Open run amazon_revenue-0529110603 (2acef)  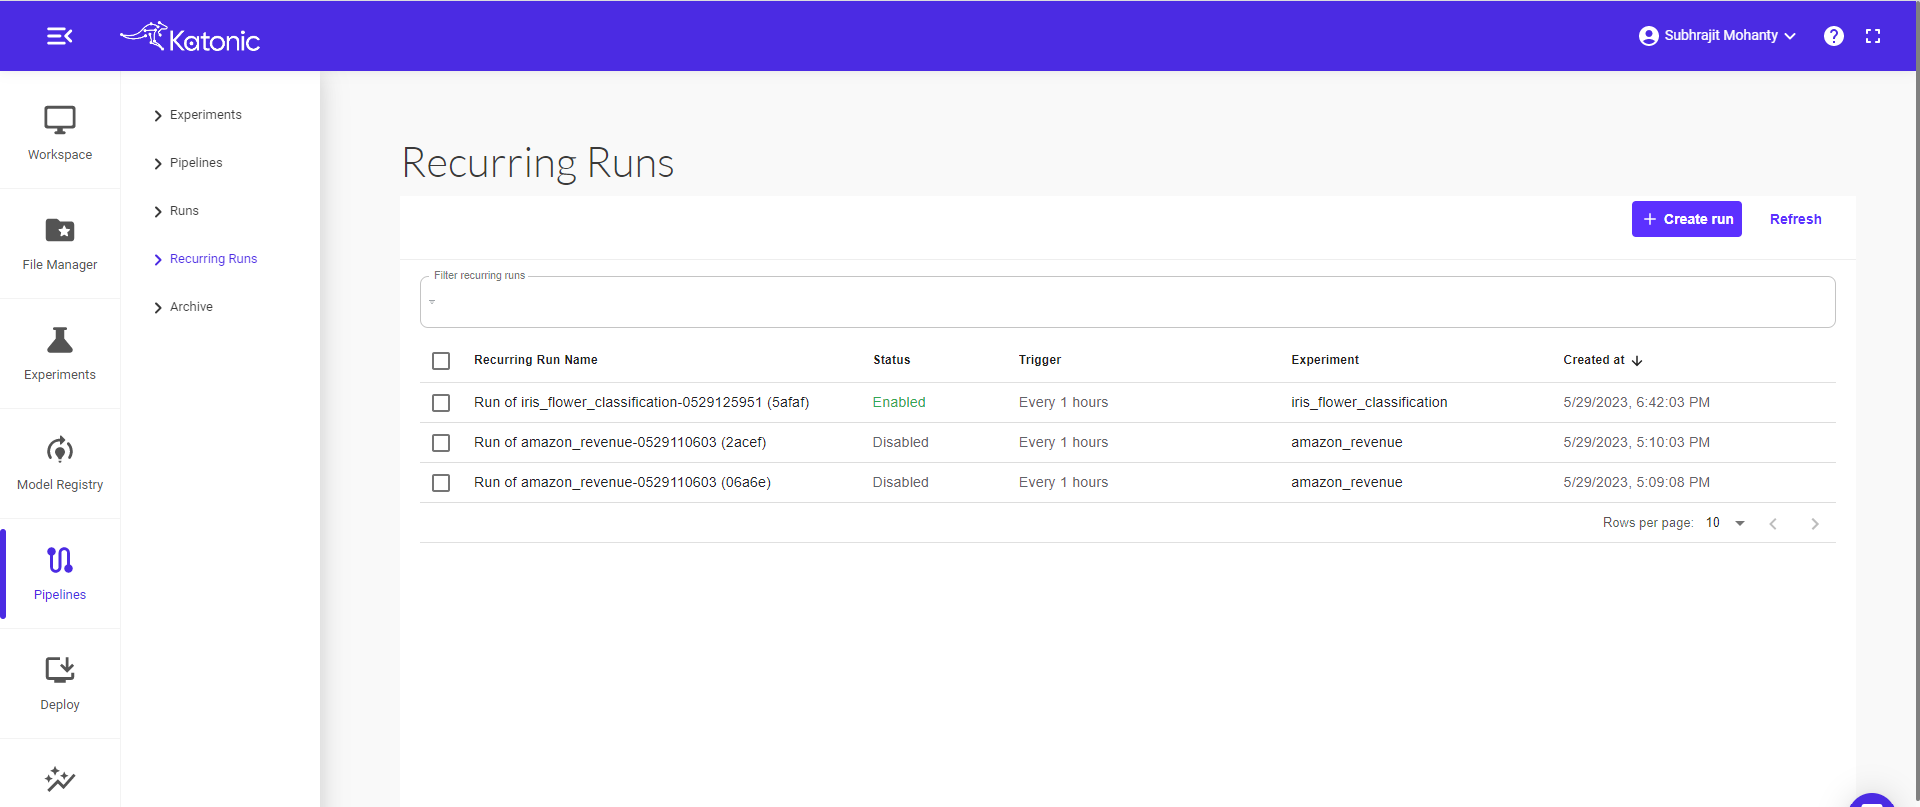(x=620, y=442)
